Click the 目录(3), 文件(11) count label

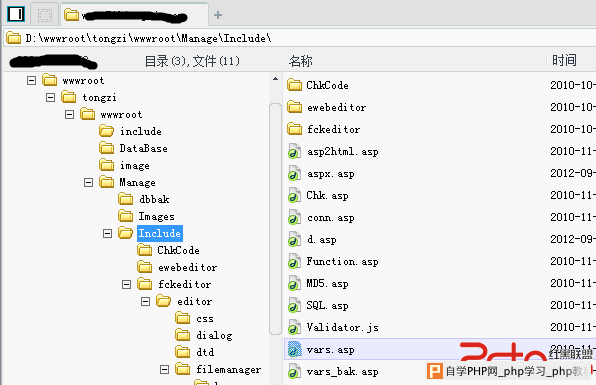click(192, 61)
